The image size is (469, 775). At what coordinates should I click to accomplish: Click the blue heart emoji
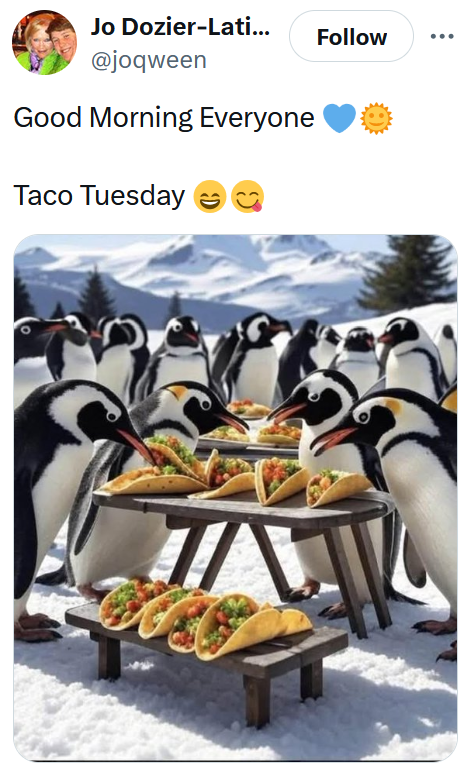point(339,119)
